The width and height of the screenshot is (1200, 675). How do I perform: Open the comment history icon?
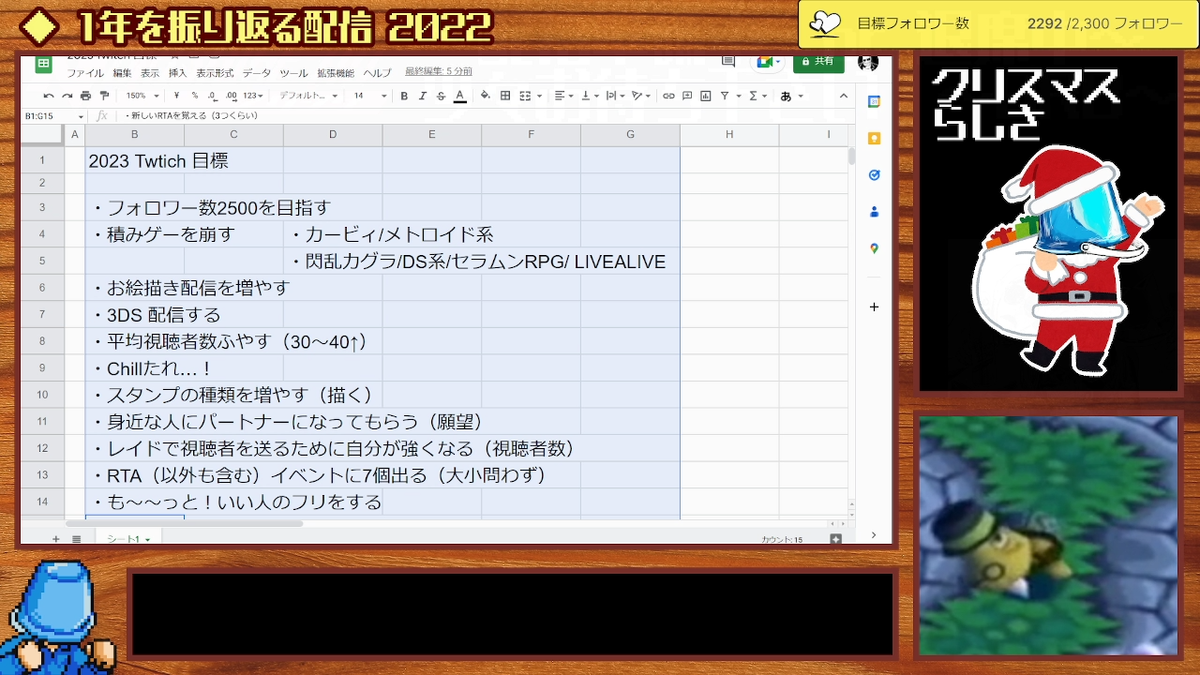pos(727,61)
